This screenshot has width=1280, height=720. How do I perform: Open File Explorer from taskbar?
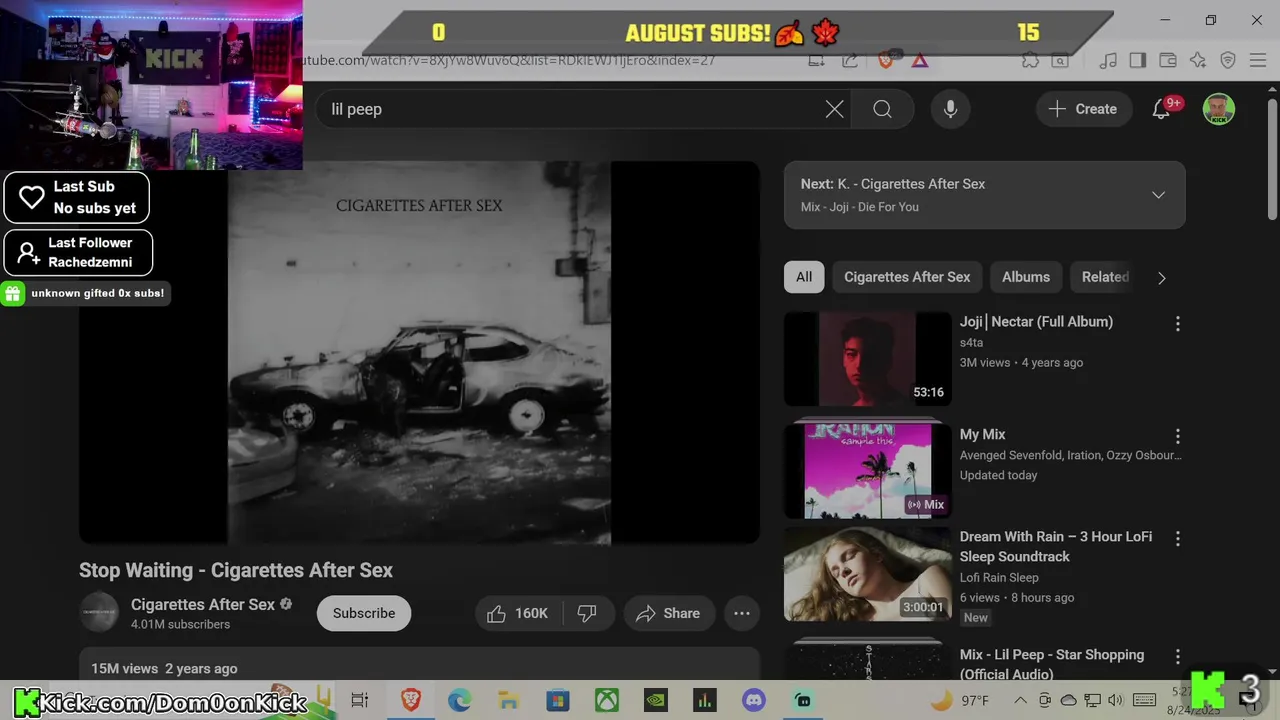pyautogui.click(x=508, y=700)
